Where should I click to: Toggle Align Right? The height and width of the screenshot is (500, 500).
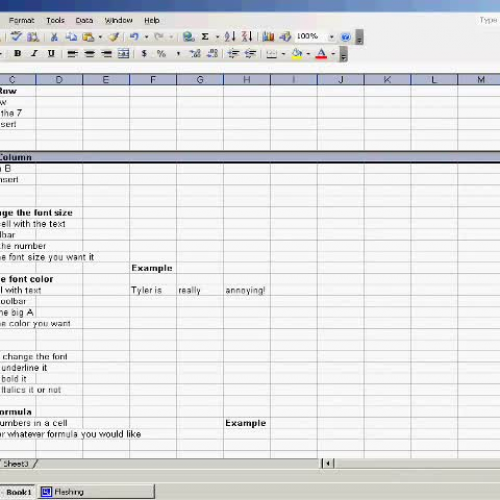pos(106,54)
